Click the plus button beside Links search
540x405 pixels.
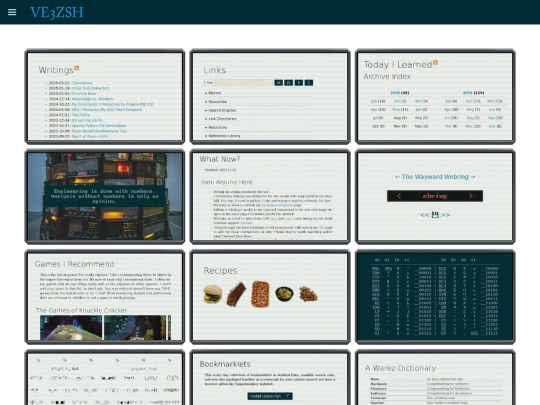(299, 83)
